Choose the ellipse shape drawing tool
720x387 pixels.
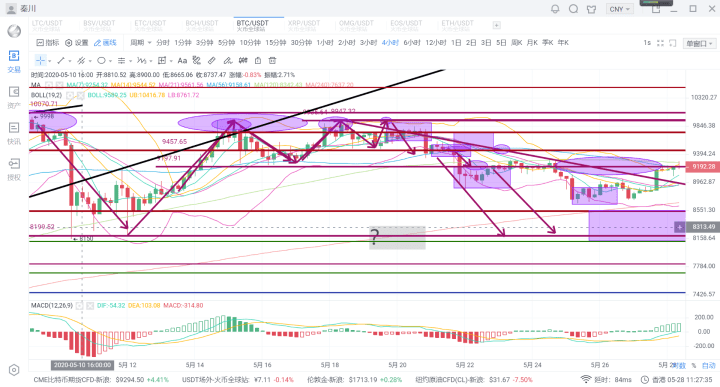point(101,61)
